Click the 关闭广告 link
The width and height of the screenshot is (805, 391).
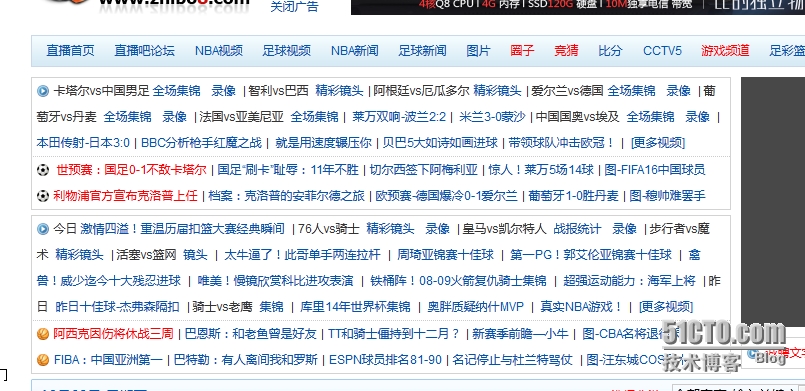pos(295,7)
